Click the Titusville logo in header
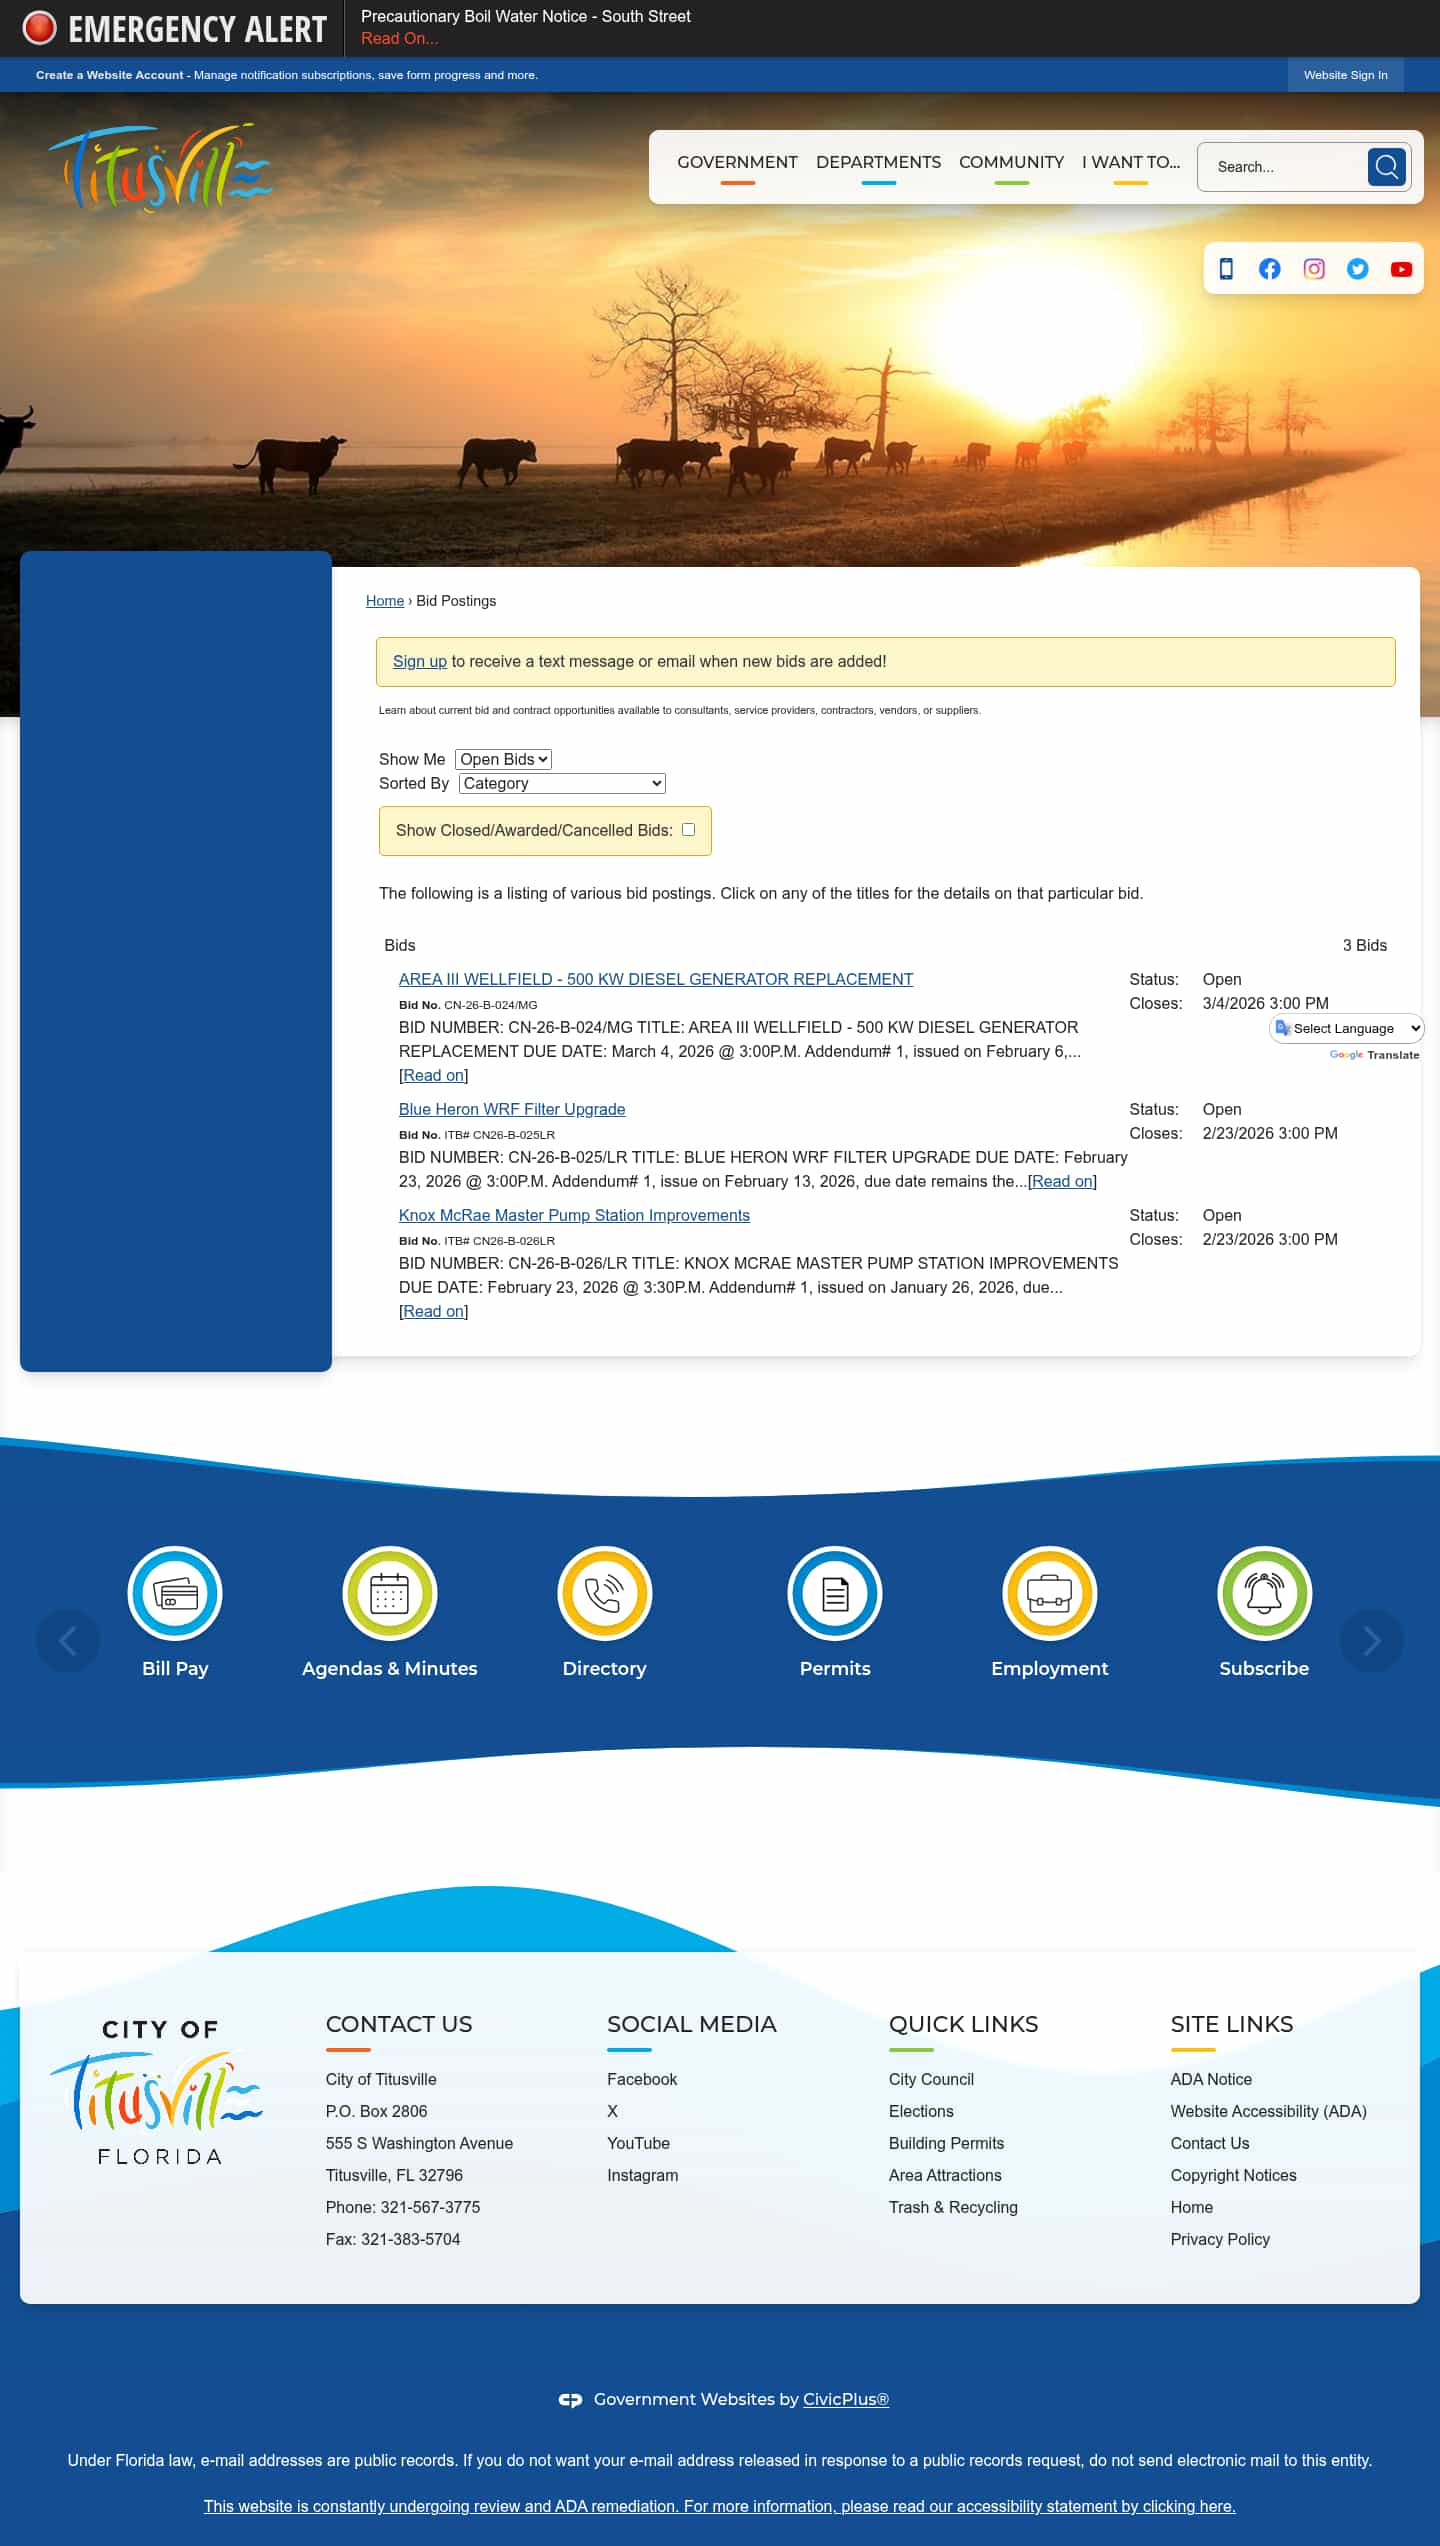Viewport: 1440px width, 2546px height. pos(159,167)
